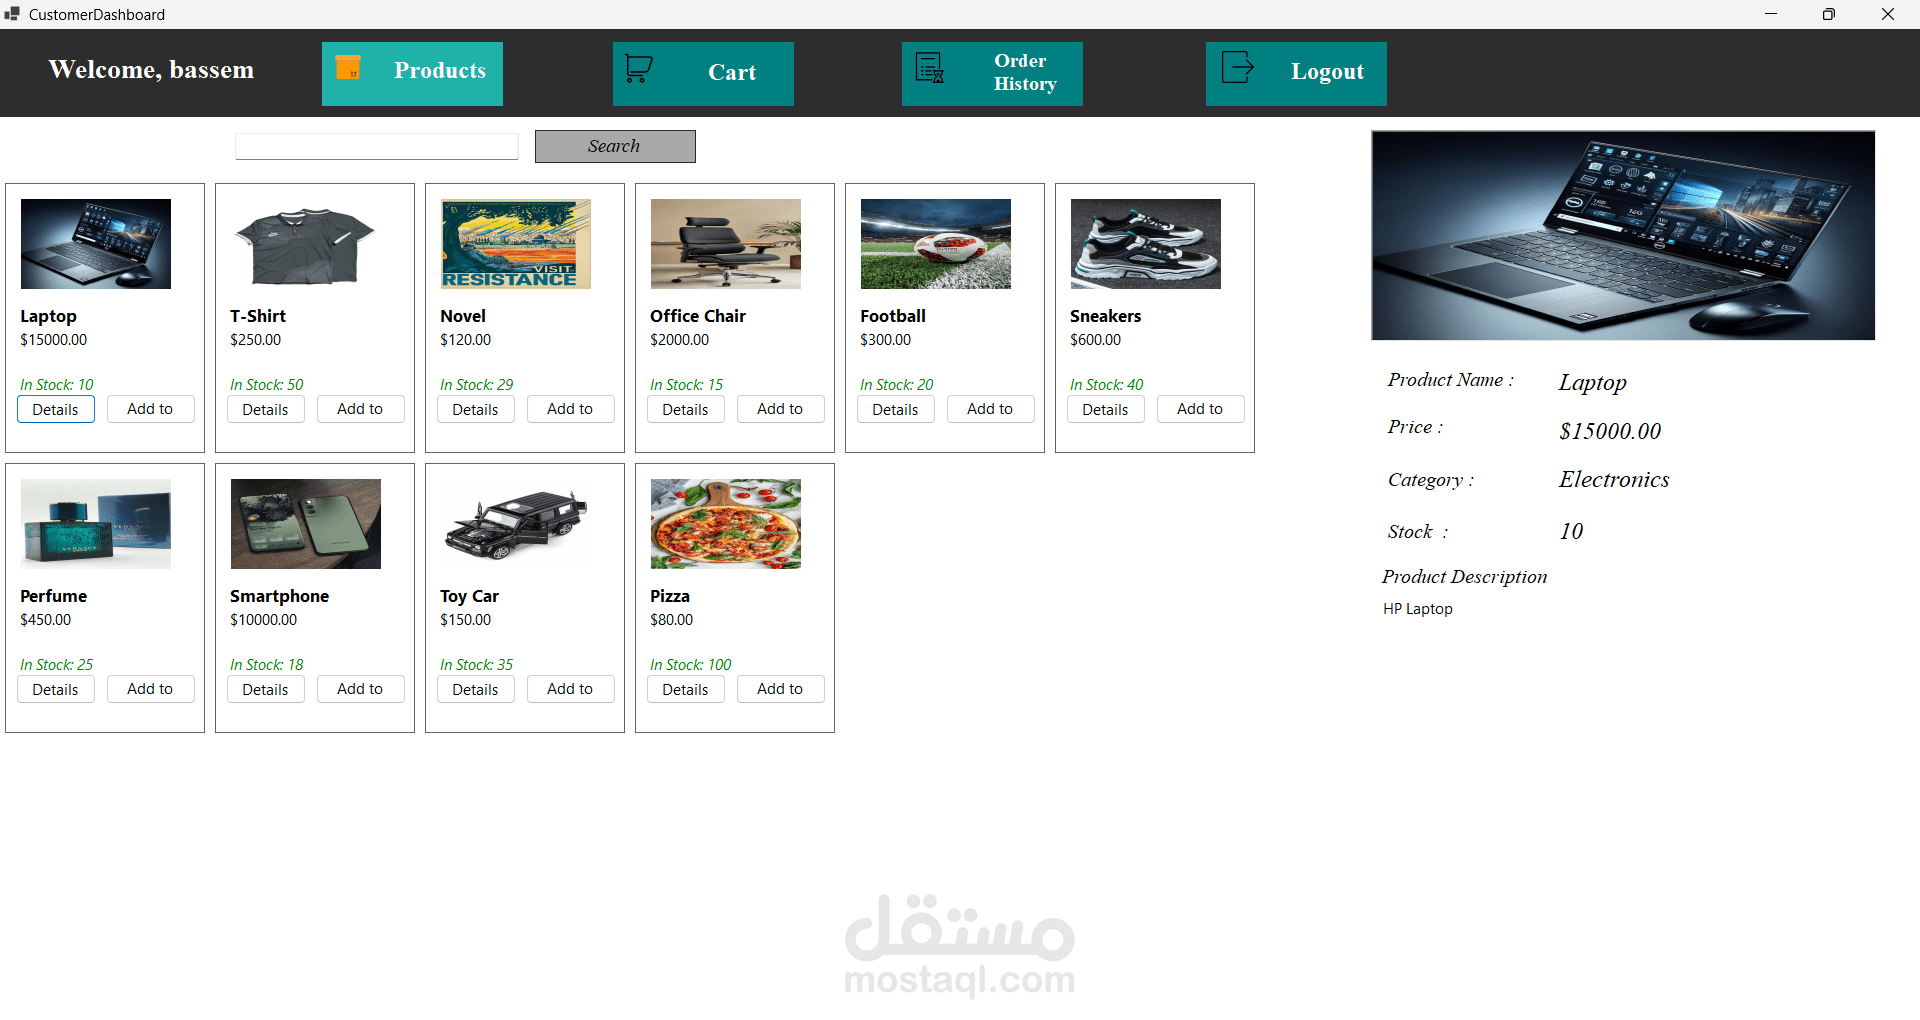Click the CustomerDashboard app icon in title bar
Viewport: 1920px width, 1020px height.
click(x=11, y=14)
